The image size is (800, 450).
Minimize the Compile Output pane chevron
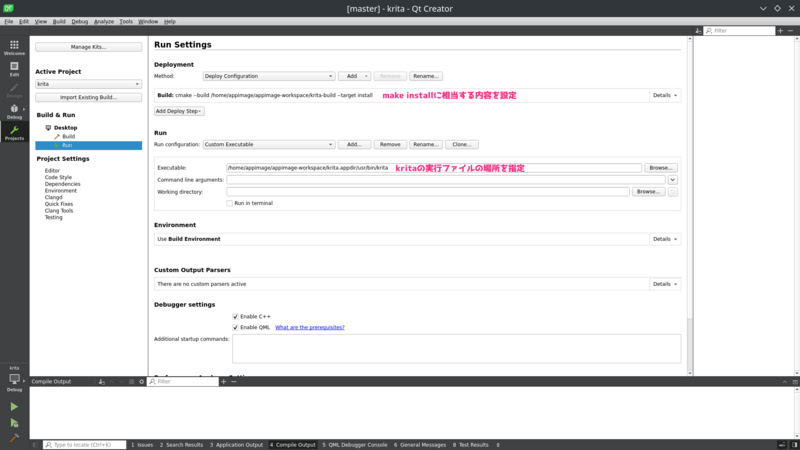pyautogui.click(x=785, y=382)
